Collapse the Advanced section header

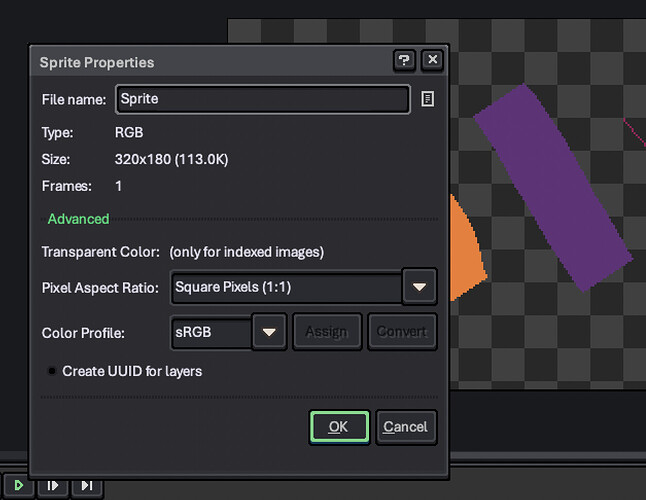tap(79, 219)
